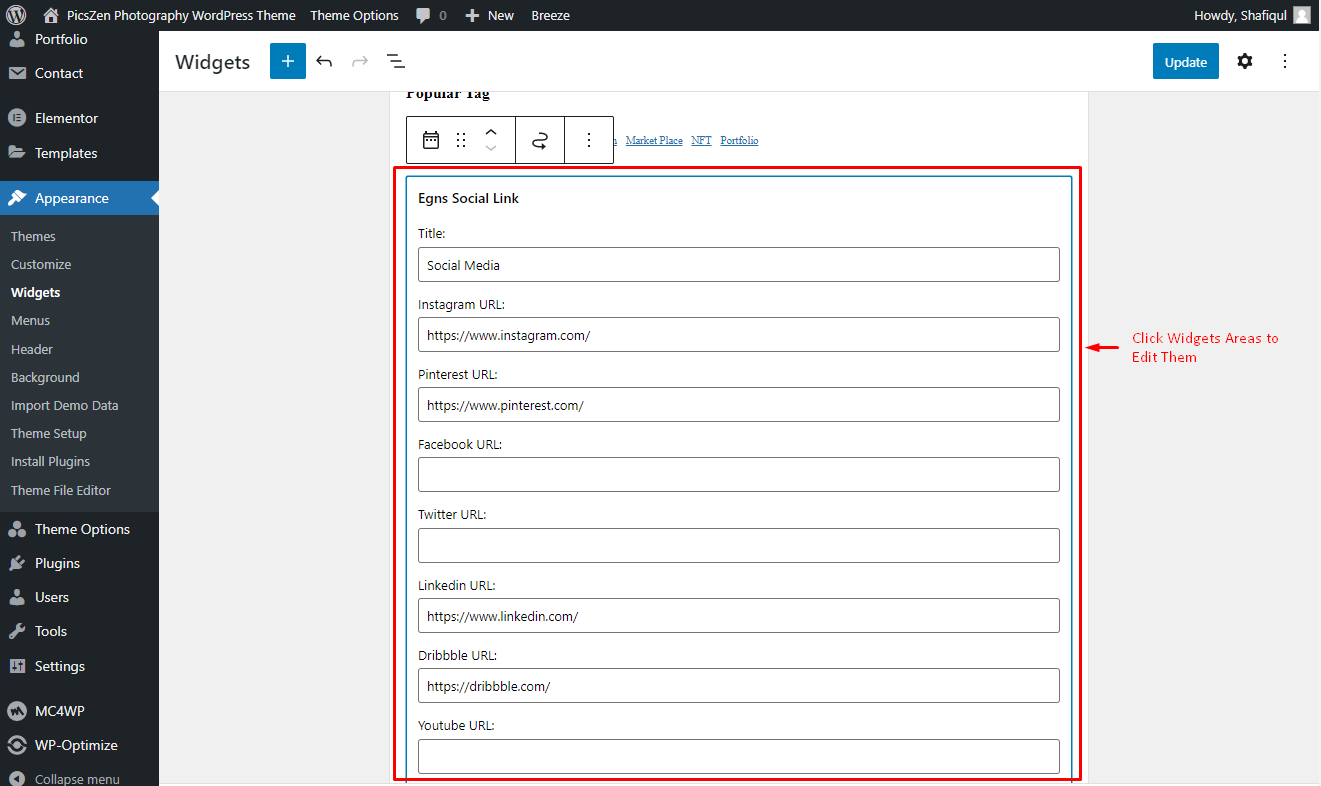Open the New menu in admin bar

490,15
